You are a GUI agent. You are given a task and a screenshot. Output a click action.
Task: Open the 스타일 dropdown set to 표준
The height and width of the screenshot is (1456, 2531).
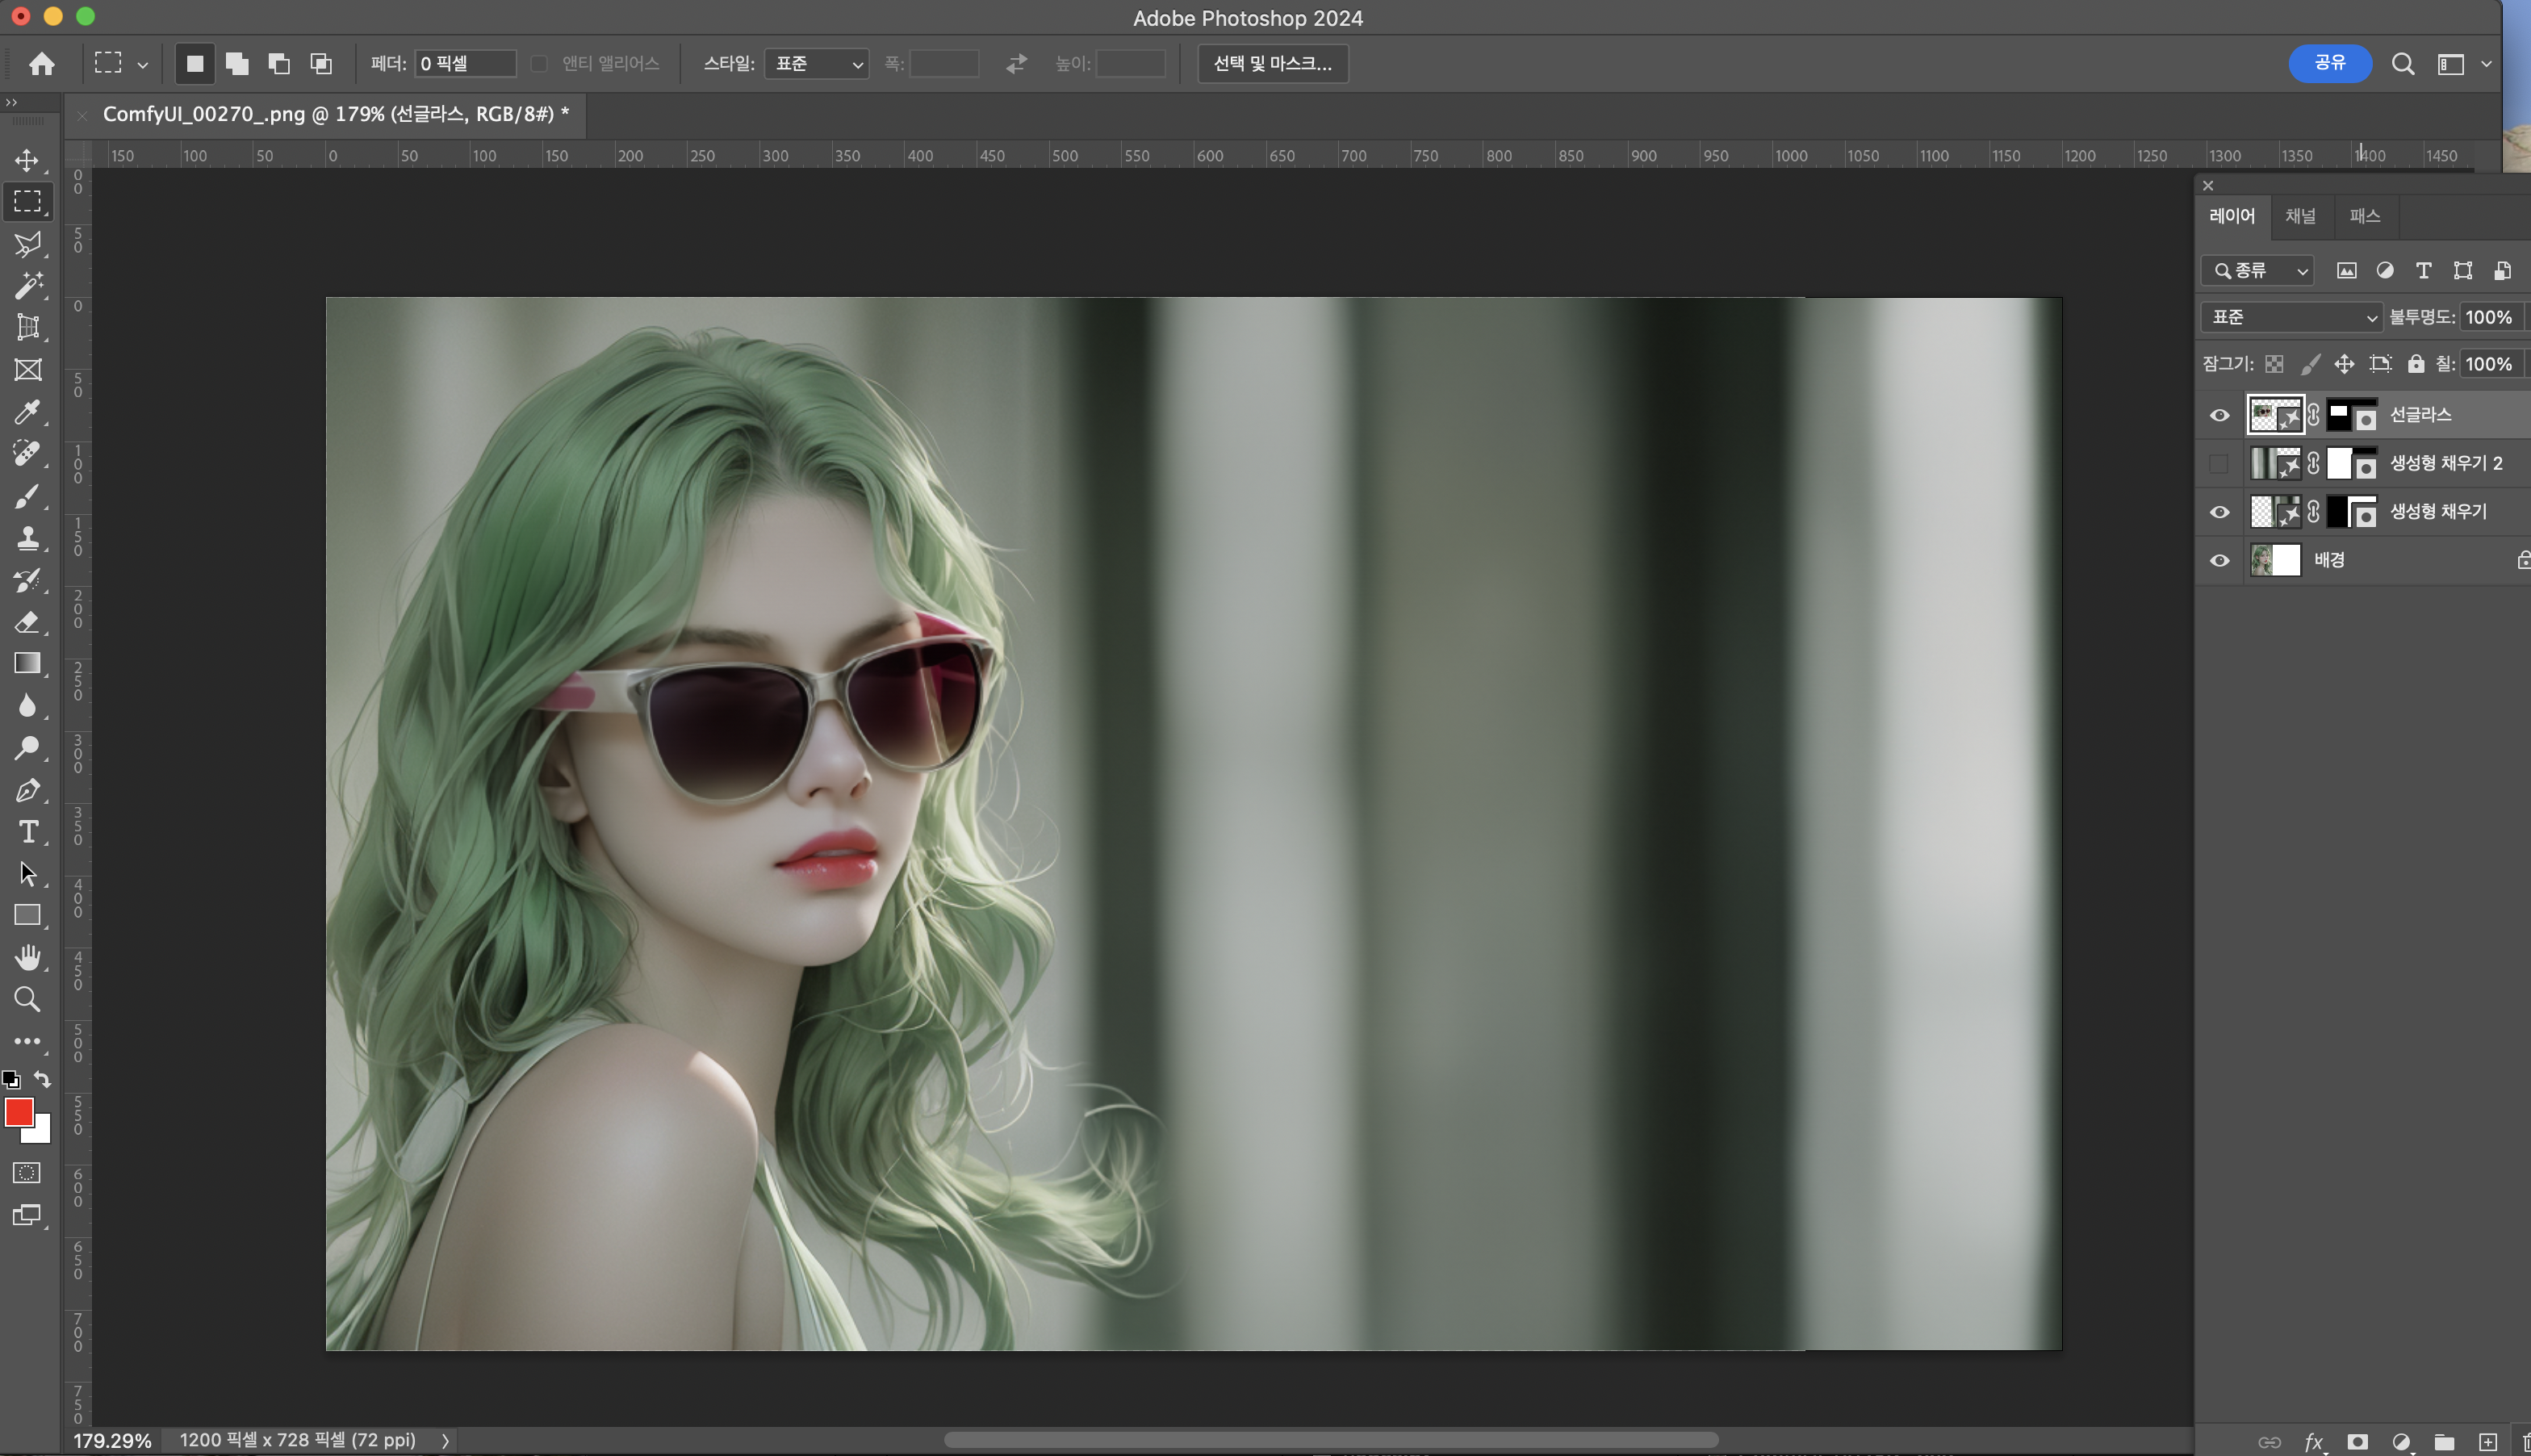pos(817,64)
